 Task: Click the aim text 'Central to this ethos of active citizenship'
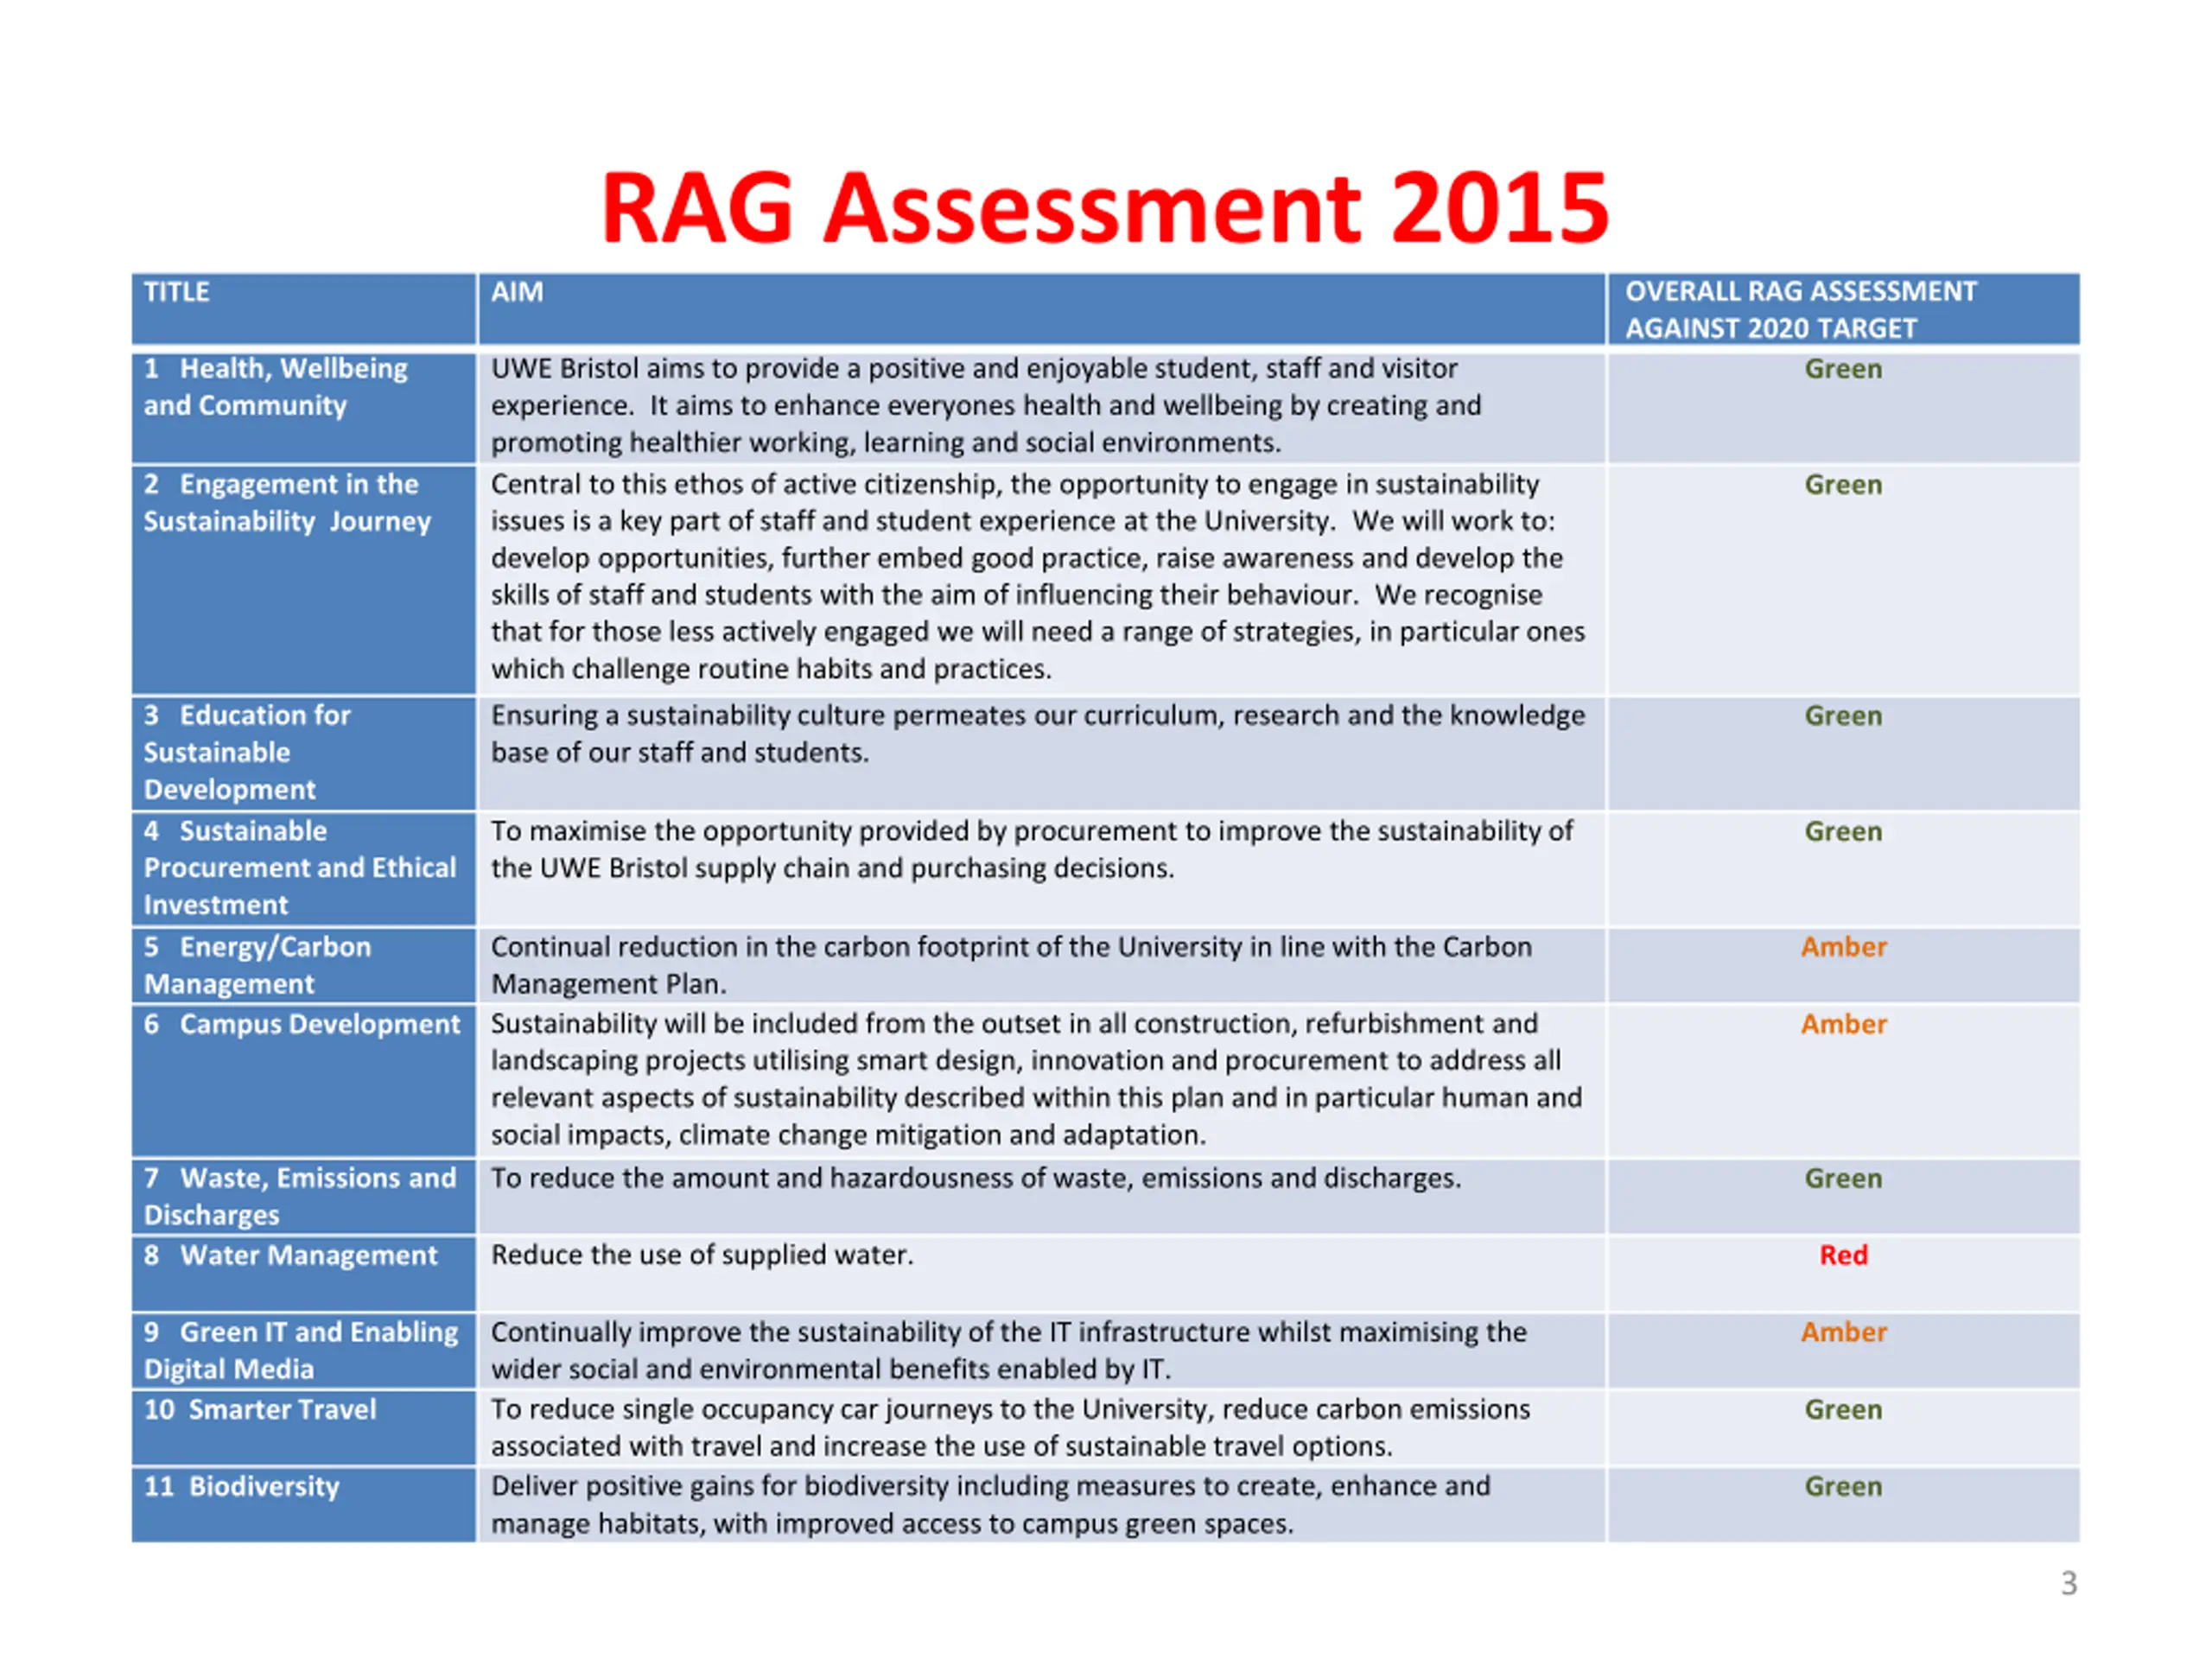point(1038,577)
